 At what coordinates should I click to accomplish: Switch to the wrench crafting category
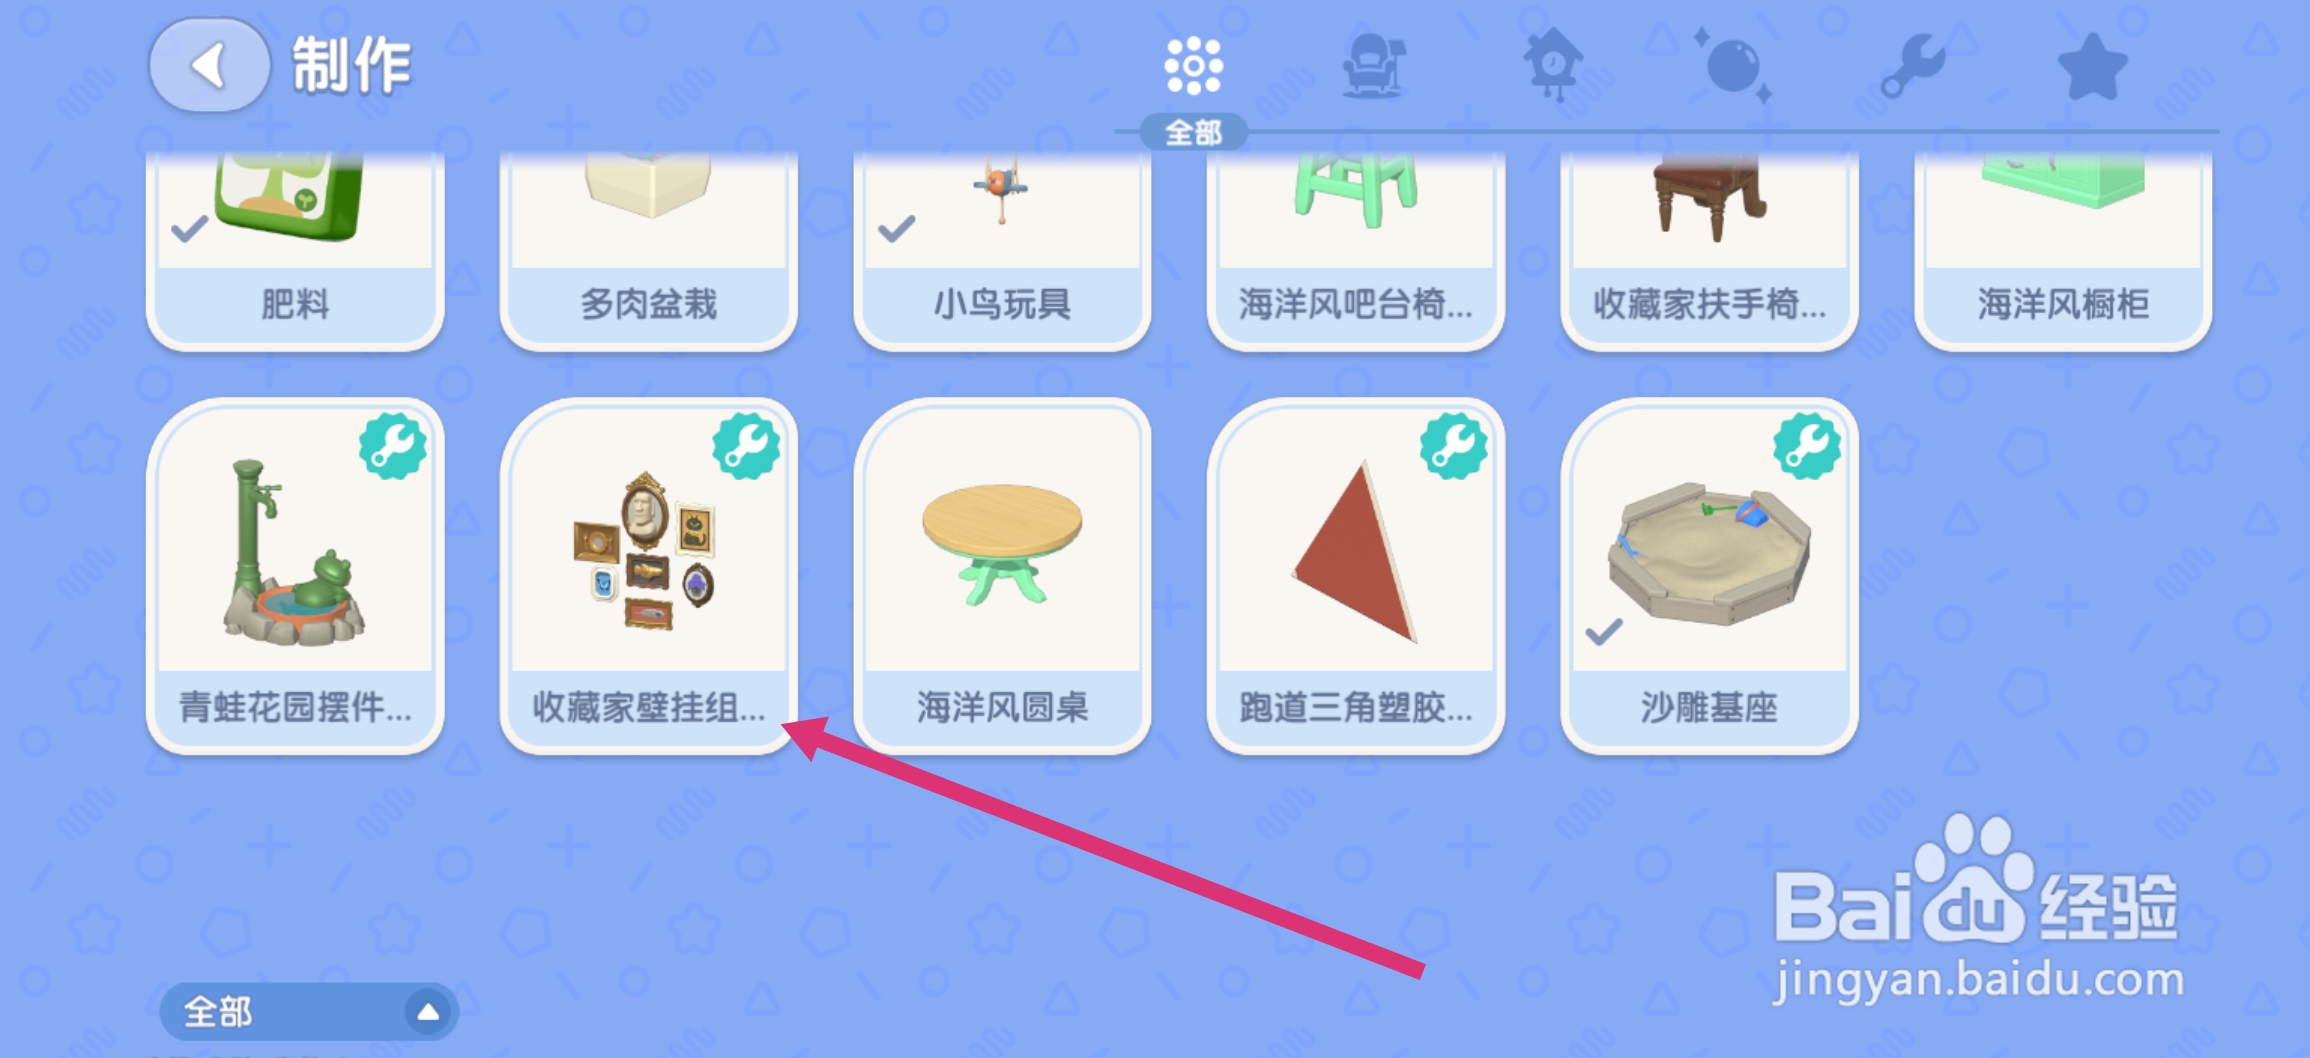[x=1913, y=66]
